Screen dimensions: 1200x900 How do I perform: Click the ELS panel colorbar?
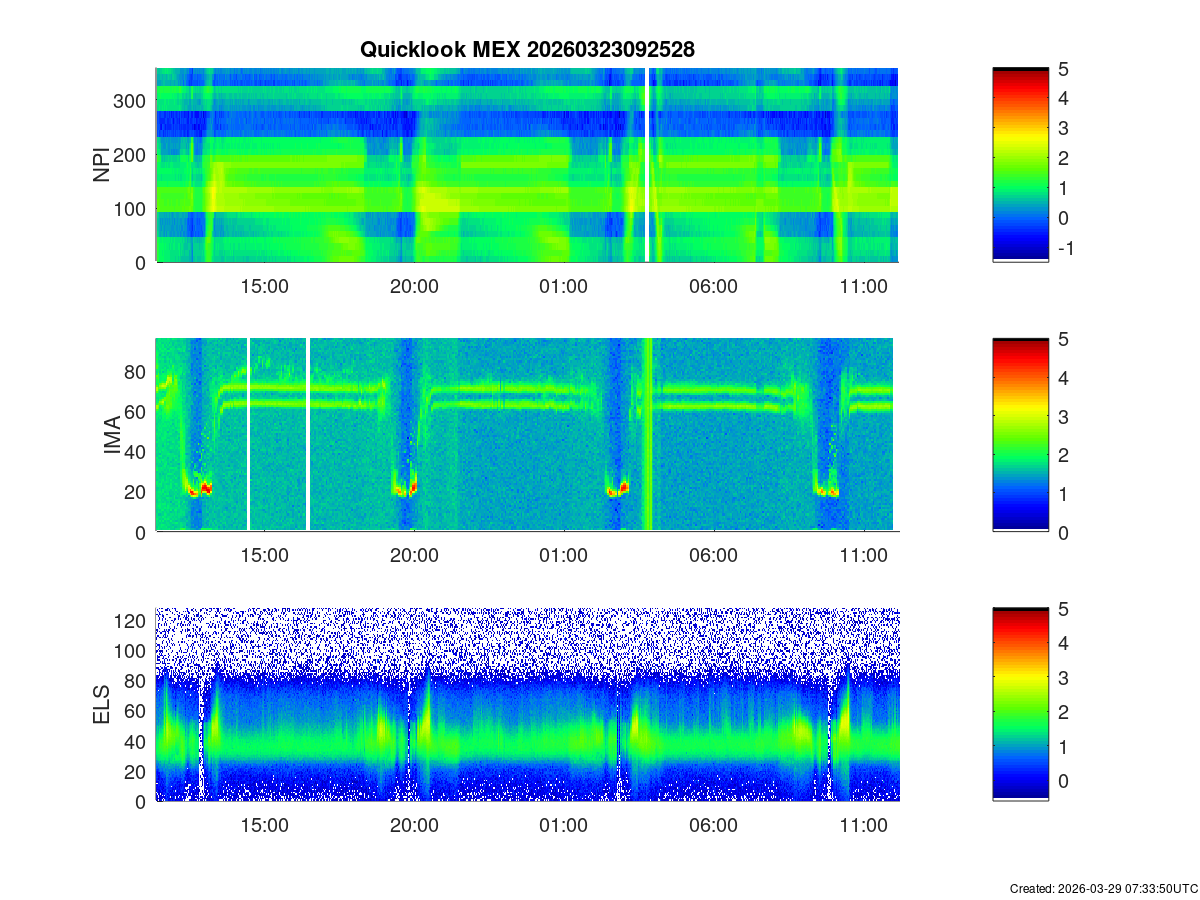(x=1020, y=705)
